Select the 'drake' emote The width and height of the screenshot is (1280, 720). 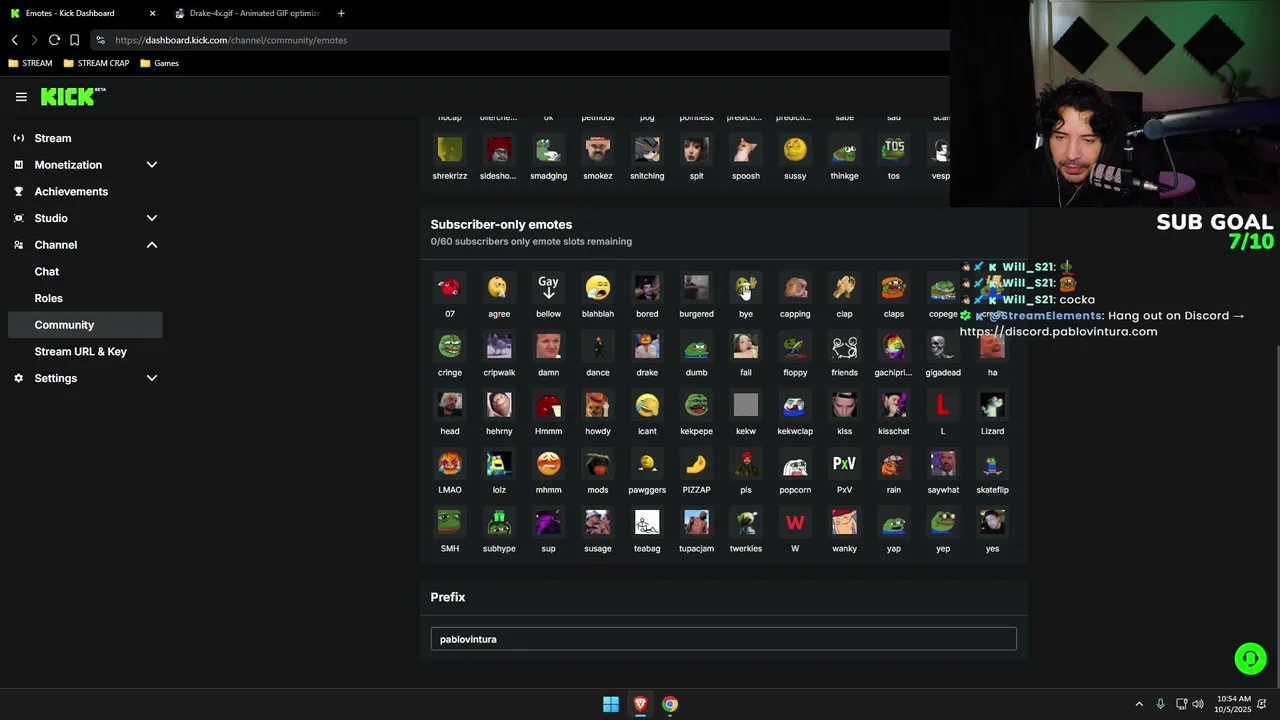pos(647,347)
